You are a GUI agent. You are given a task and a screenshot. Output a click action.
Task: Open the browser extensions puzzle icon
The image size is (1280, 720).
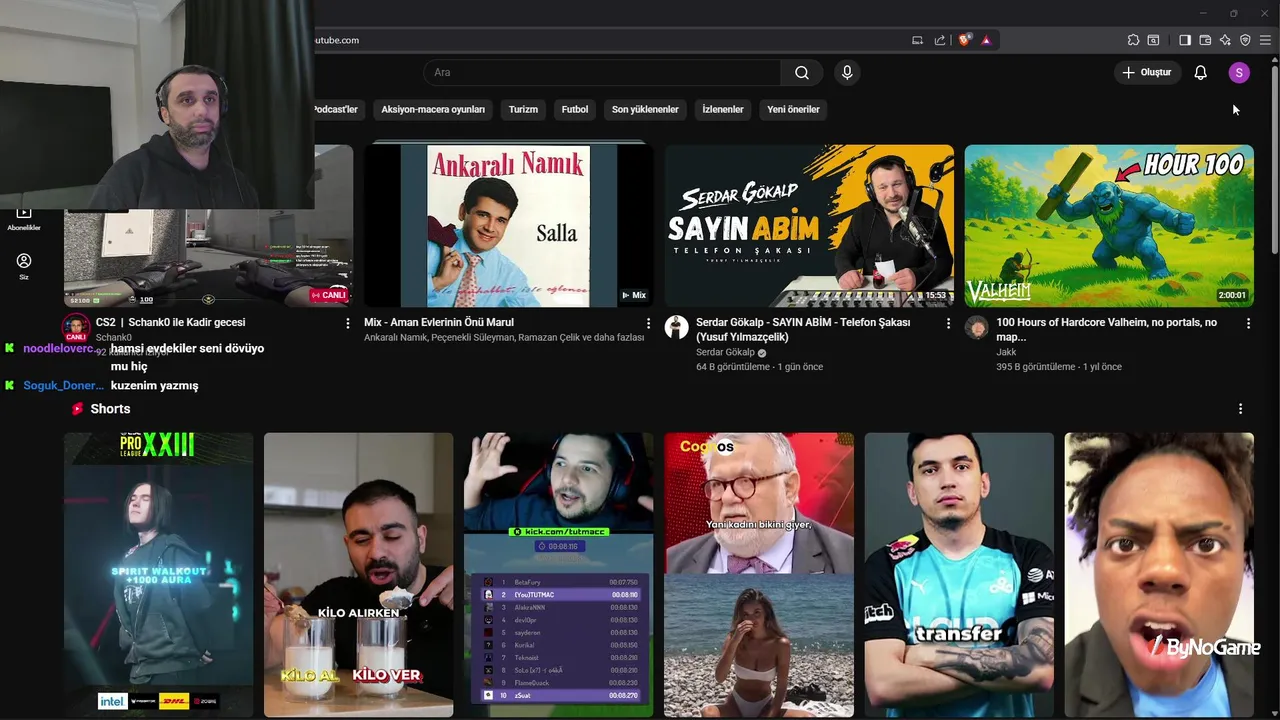[x=1133, y=40]
